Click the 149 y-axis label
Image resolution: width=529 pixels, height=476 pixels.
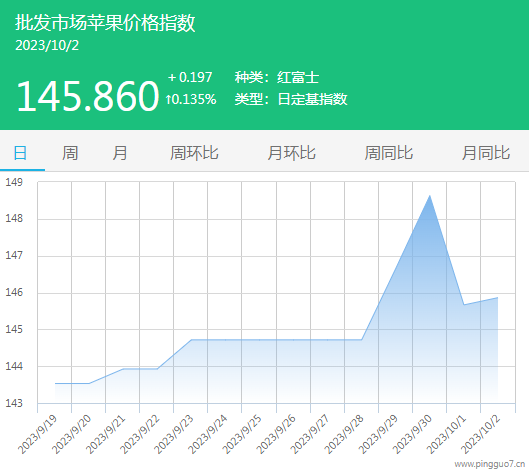[14, 182]
